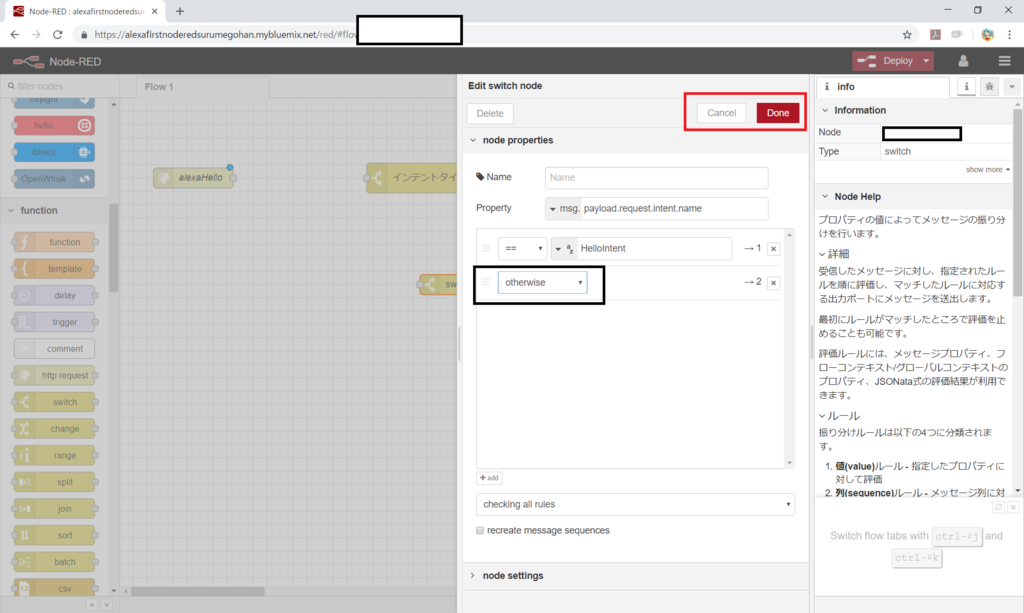Enable recreate message sequences checkbox
The width and height of the screenshot is (1024, 613).
480,530
